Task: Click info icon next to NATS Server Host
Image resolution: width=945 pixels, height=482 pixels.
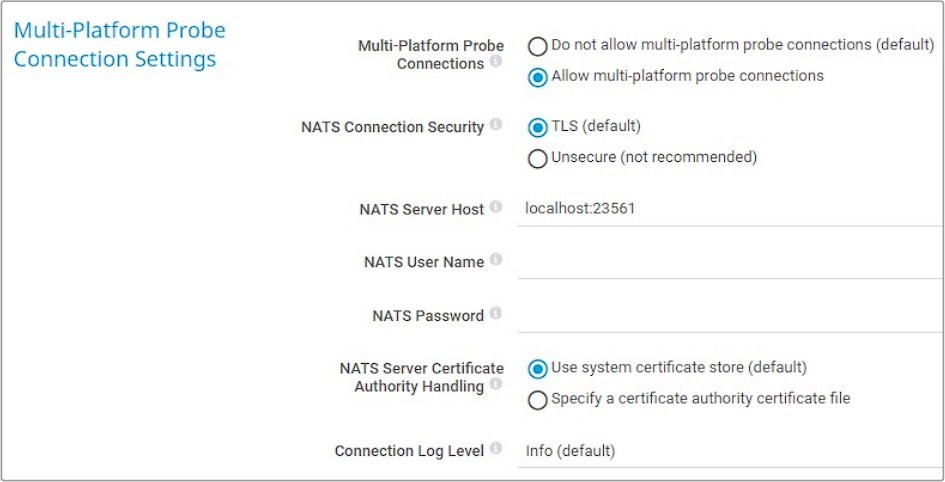Action: [x=497, y=208]
